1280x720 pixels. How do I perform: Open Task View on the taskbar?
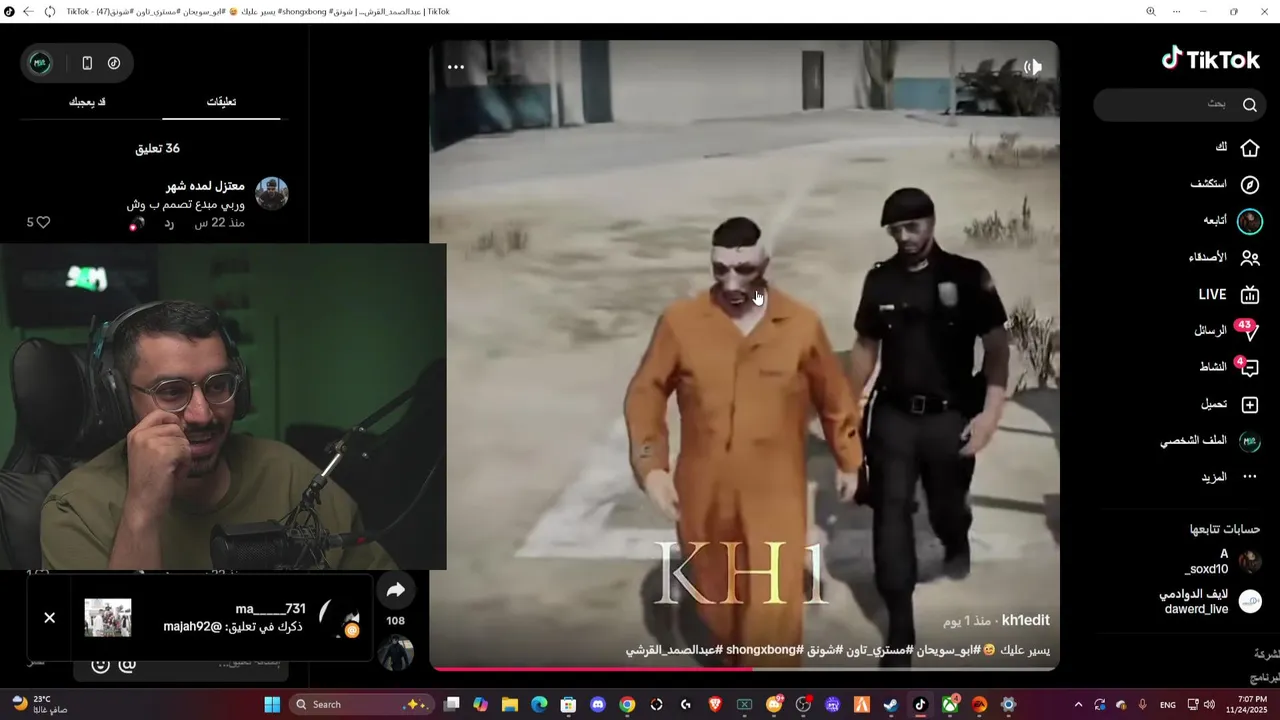click(x=452, y=705)
